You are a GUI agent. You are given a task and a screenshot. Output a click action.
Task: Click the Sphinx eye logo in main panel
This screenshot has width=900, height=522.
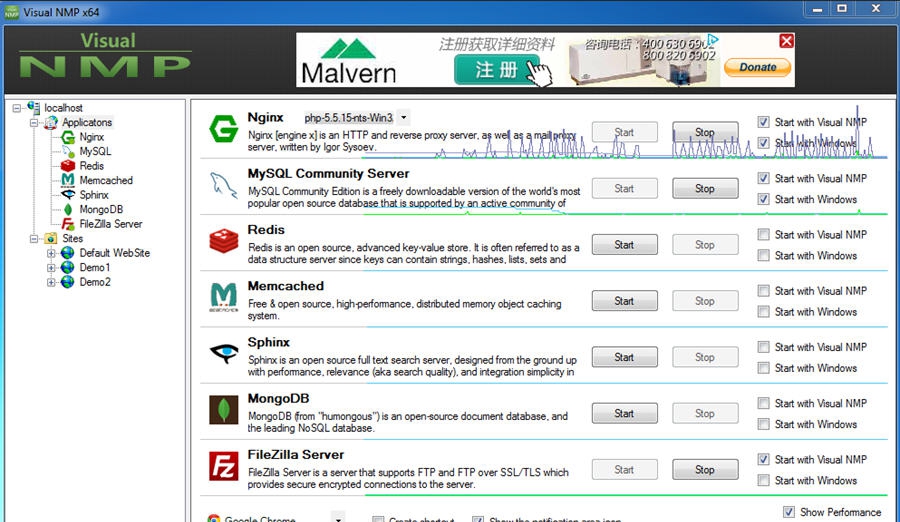tap(223, 352)
